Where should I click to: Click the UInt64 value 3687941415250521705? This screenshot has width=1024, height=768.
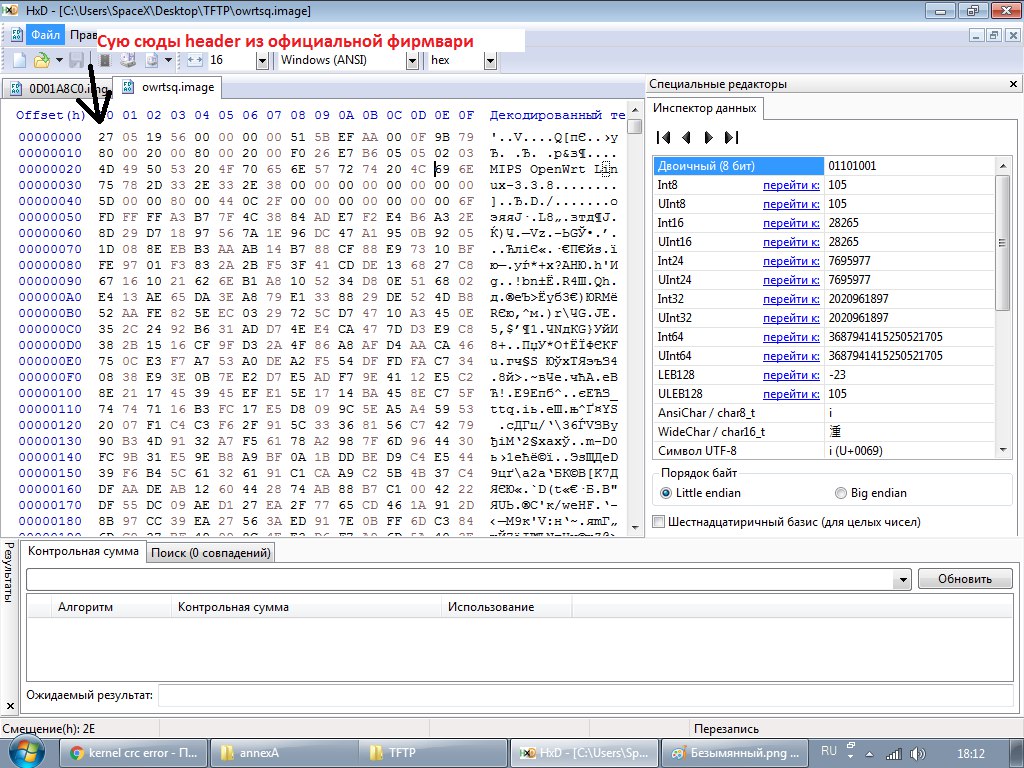(886, 356)
